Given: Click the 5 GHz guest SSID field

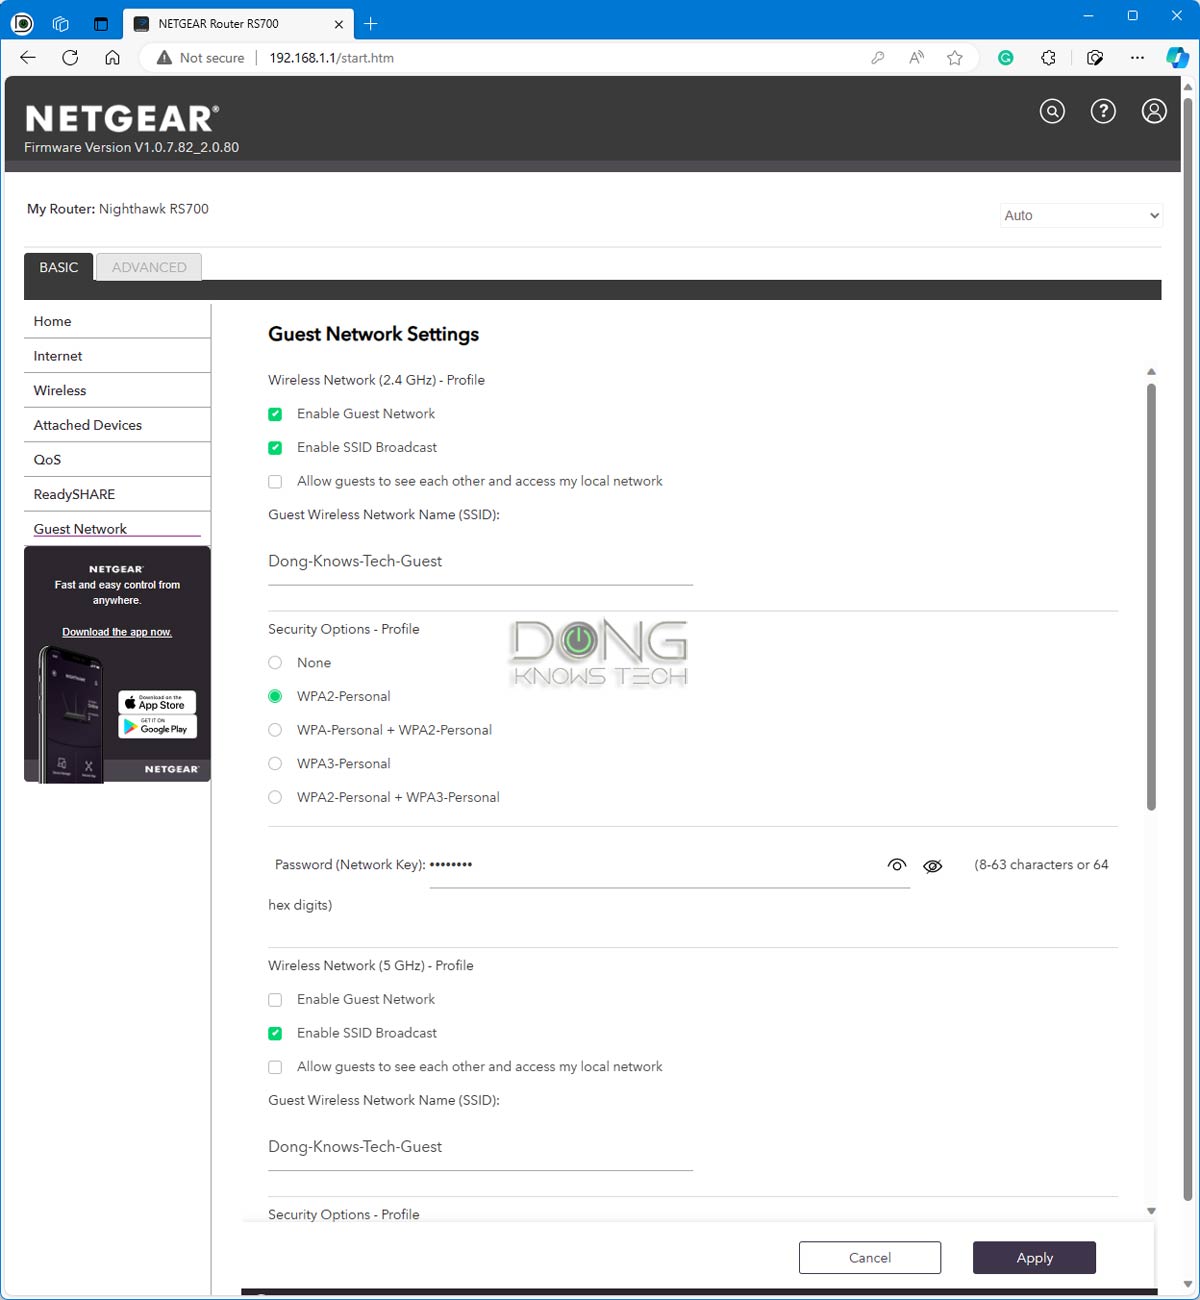Looking at the screenshot, I should (x=480, y=1147).
